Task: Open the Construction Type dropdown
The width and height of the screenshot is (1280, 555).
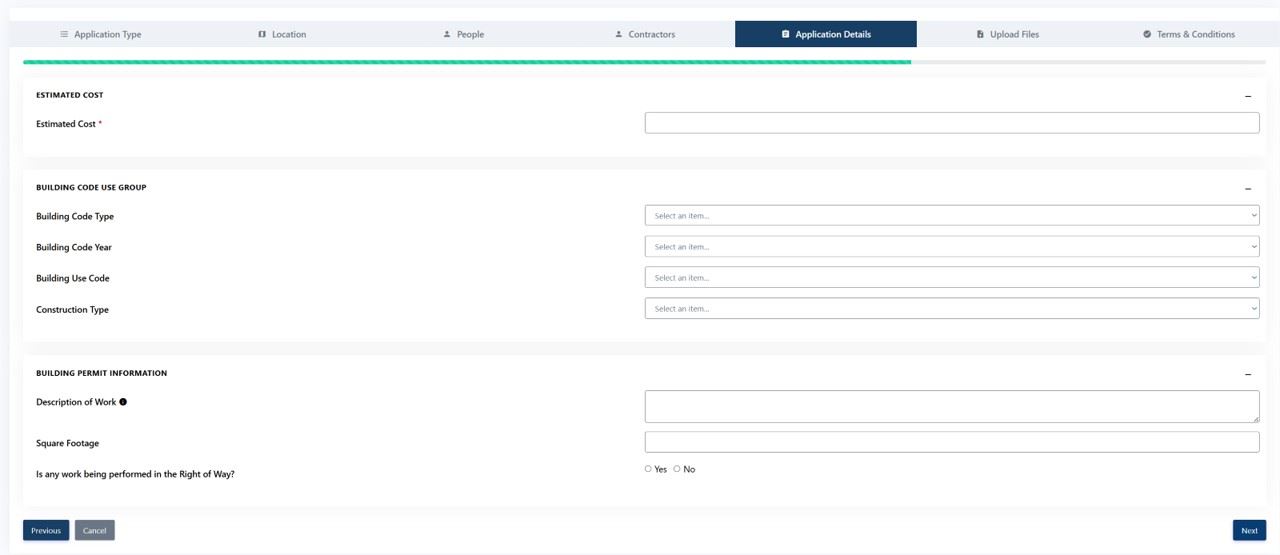Action: tap(951, 309)
